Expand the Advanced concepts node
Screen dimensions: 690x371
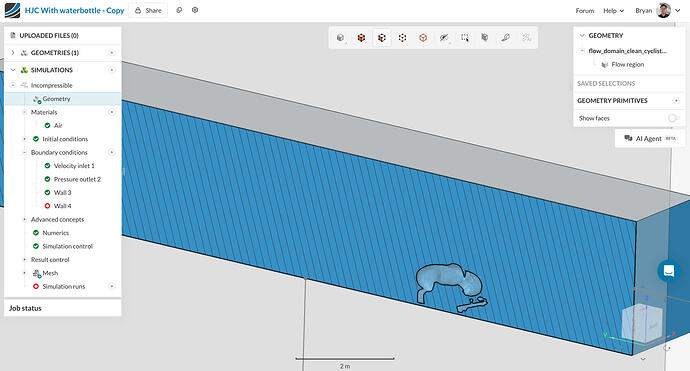coord(25,220)
